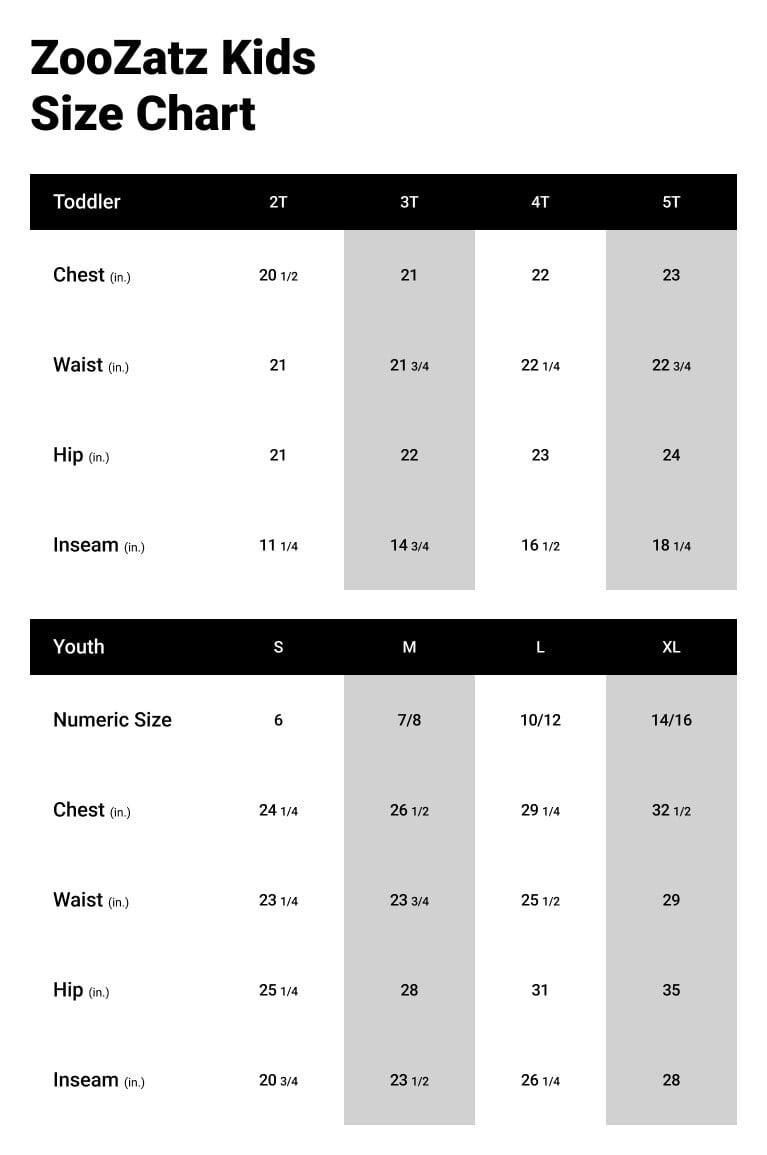The width and height of the screenshot is (767, 1155).
Task: Click the Youth S column header
Action: click(278, 647)
